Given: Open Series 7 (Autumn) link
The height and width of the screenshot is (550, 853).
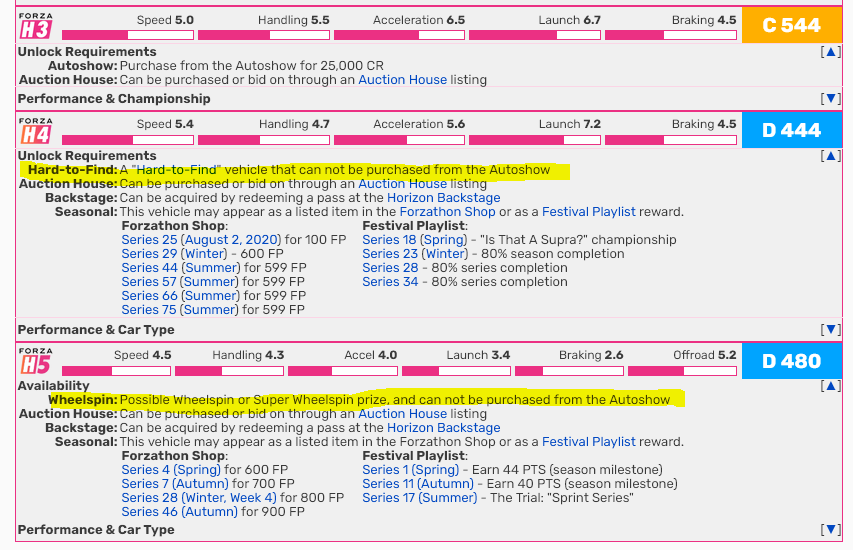Looking at the screenshot, I should [x=175, y=484].
